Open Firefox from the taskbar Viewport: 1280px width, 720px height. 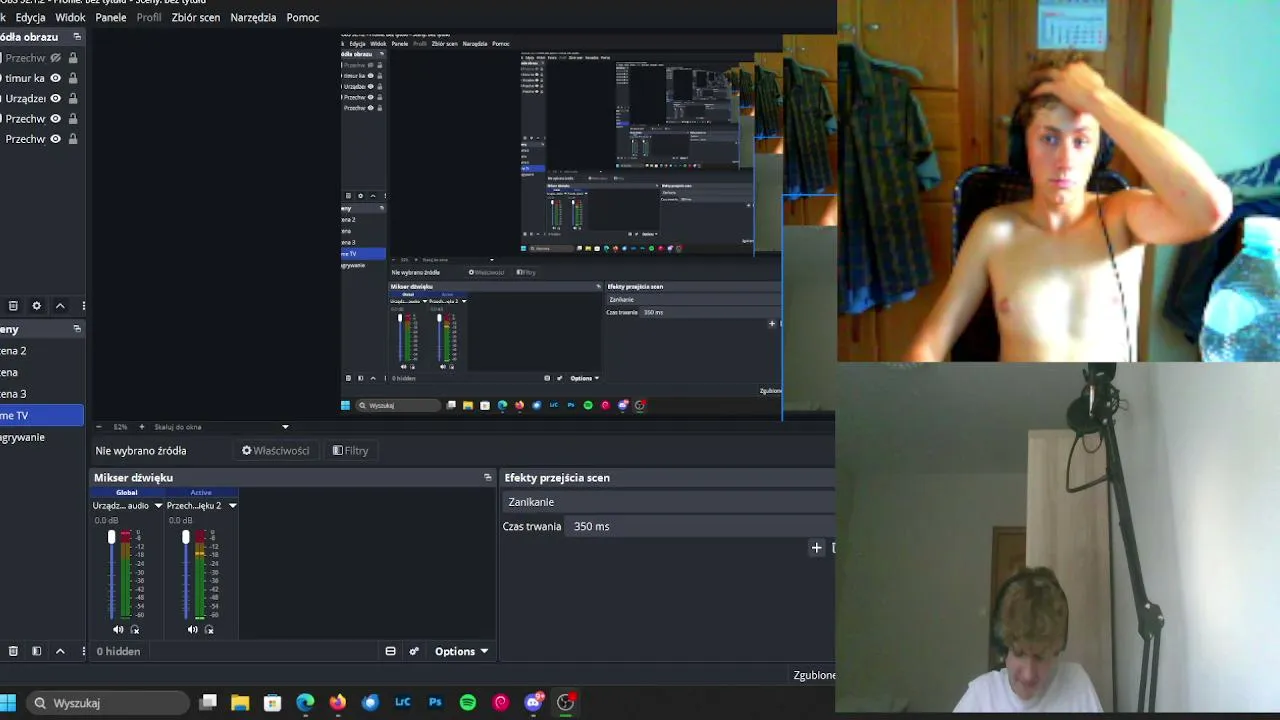click(338, 702)
